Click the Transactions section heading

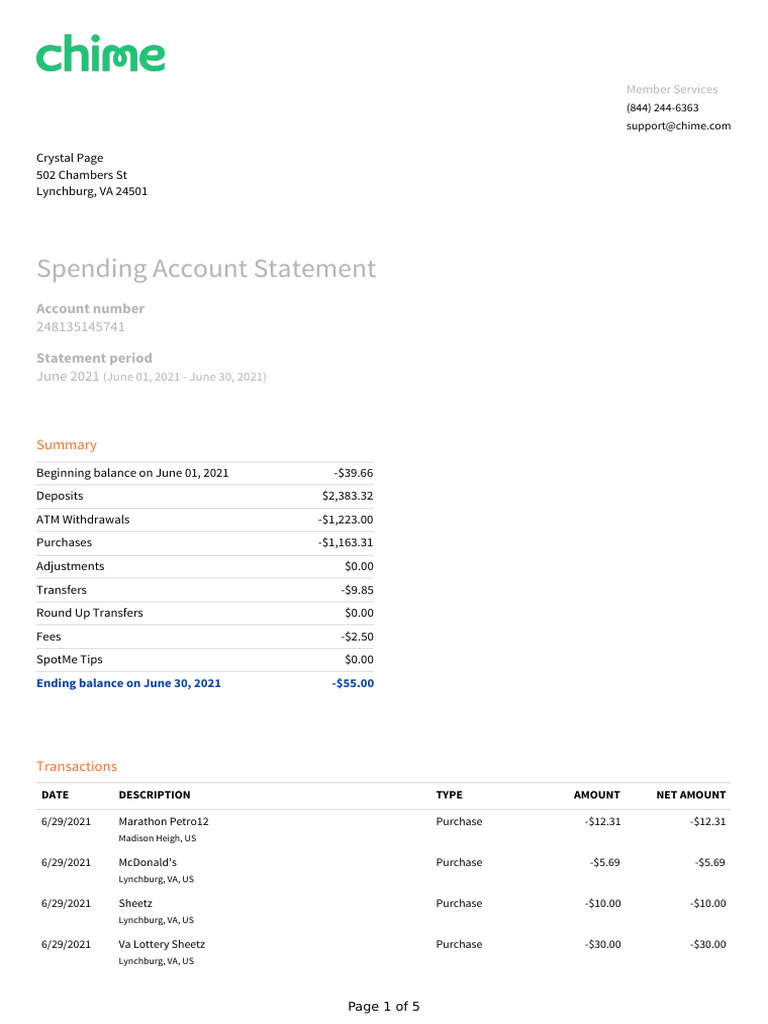click(76, 767)
